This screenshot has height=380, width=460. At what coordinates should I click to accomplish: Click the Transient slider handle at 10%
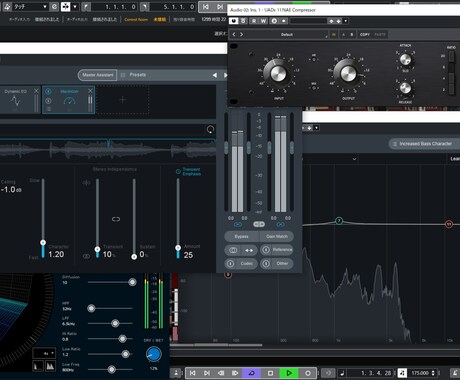(x=97, y=249)
